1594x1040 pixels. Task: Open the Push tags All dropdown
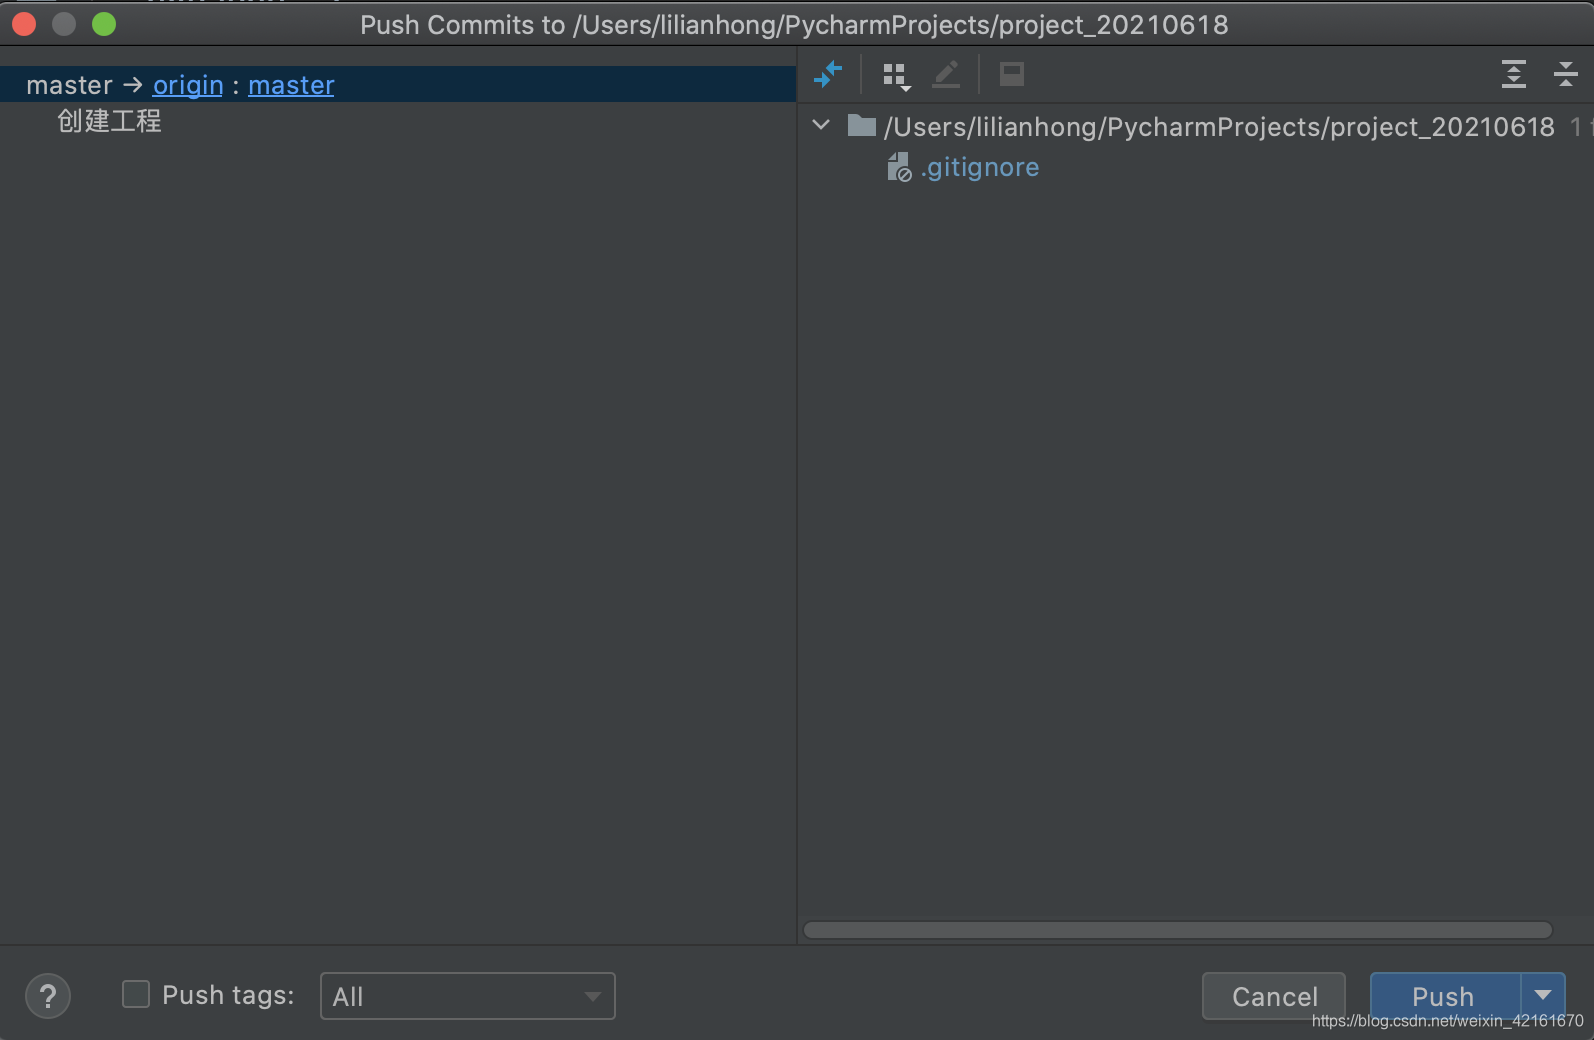pyautogui.click(x=467, y=996)
